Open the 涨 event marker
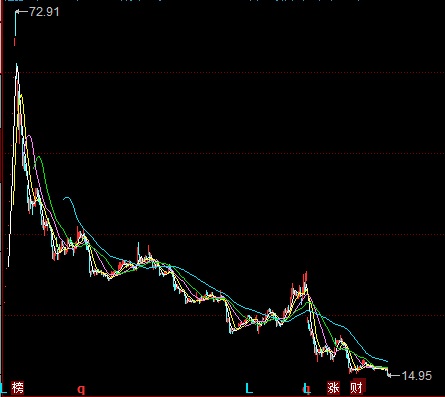Viewport: 445px width, 397px height. pos(333,388)
